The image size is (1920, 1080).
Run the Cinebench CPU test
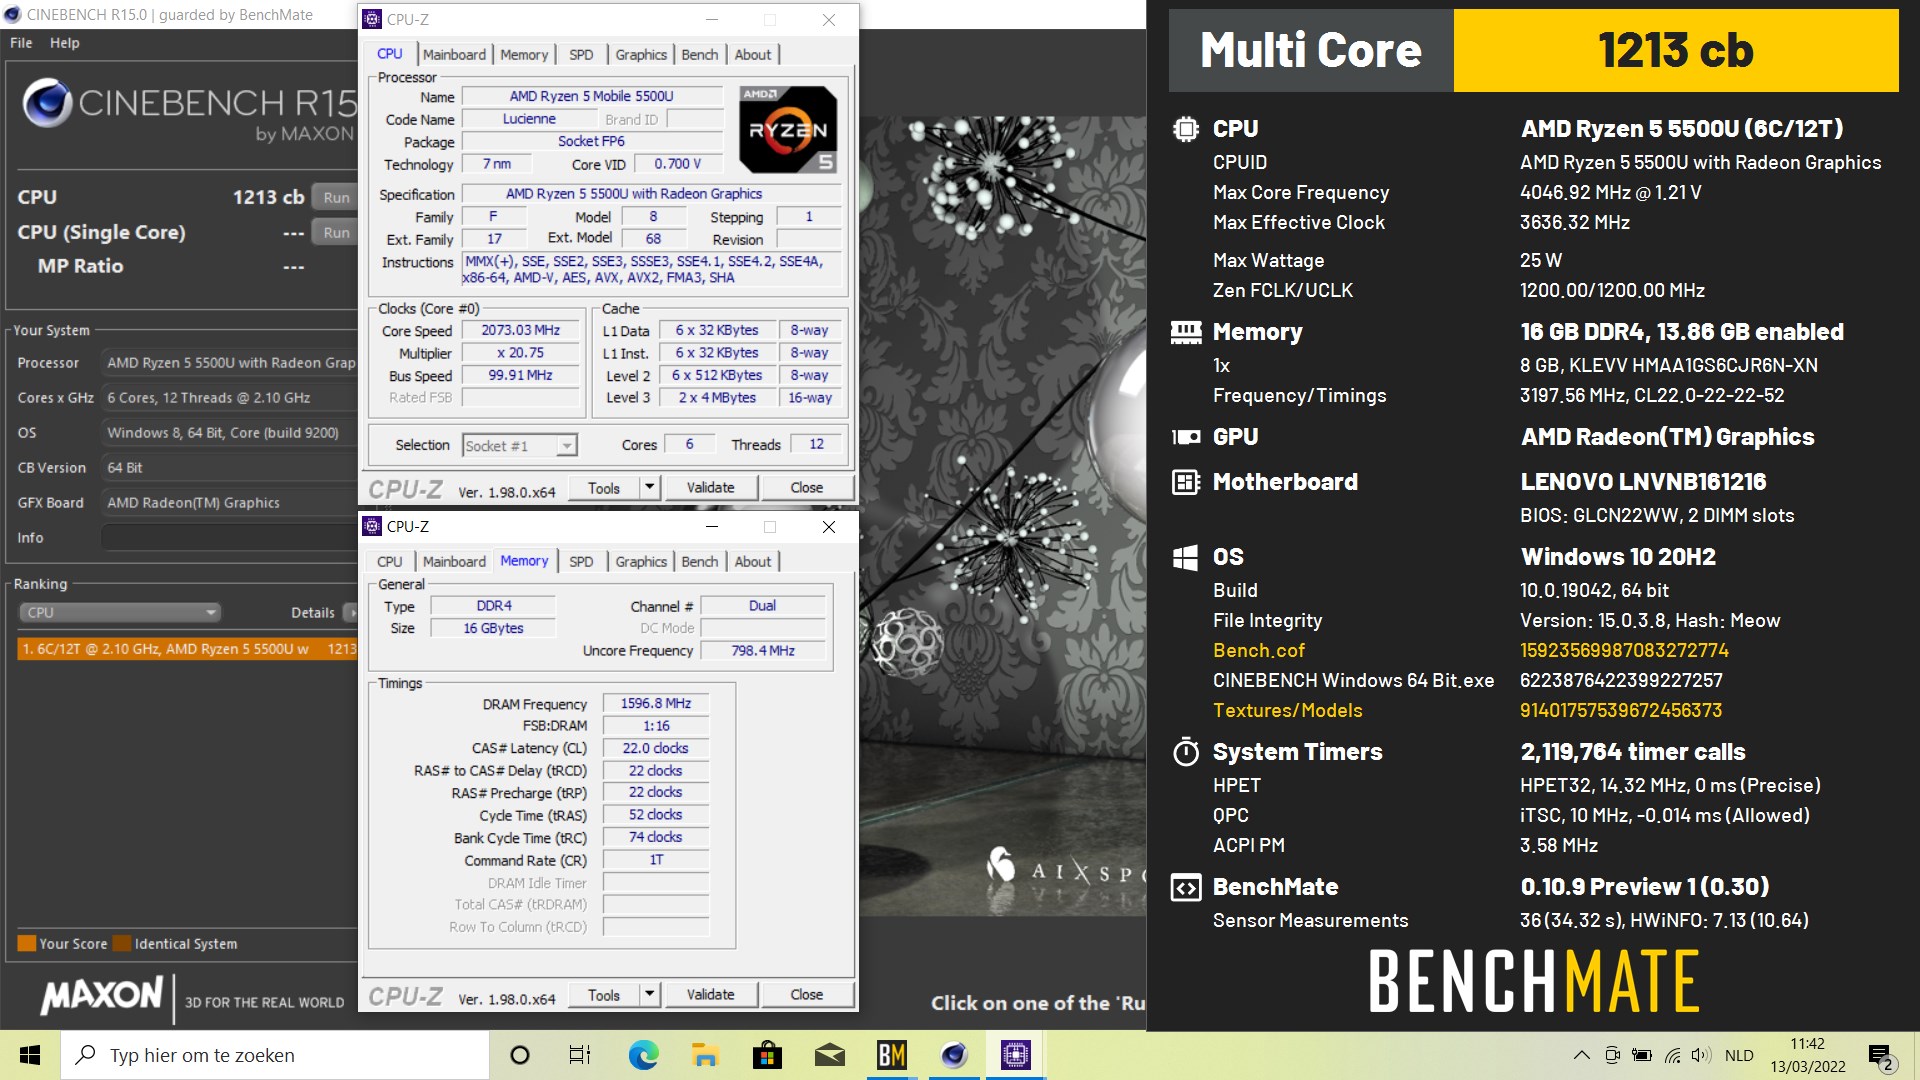point(336,197)
